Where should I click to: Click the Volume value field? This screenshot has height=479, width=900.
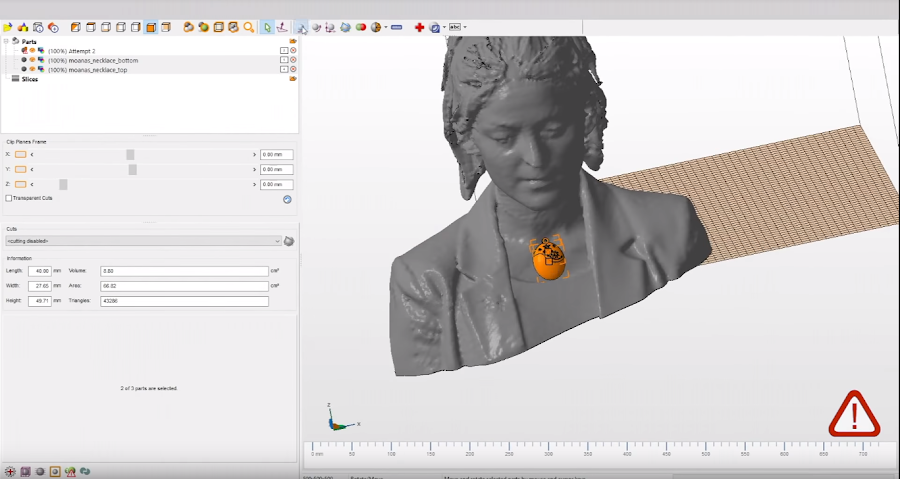tap(184, 271)
